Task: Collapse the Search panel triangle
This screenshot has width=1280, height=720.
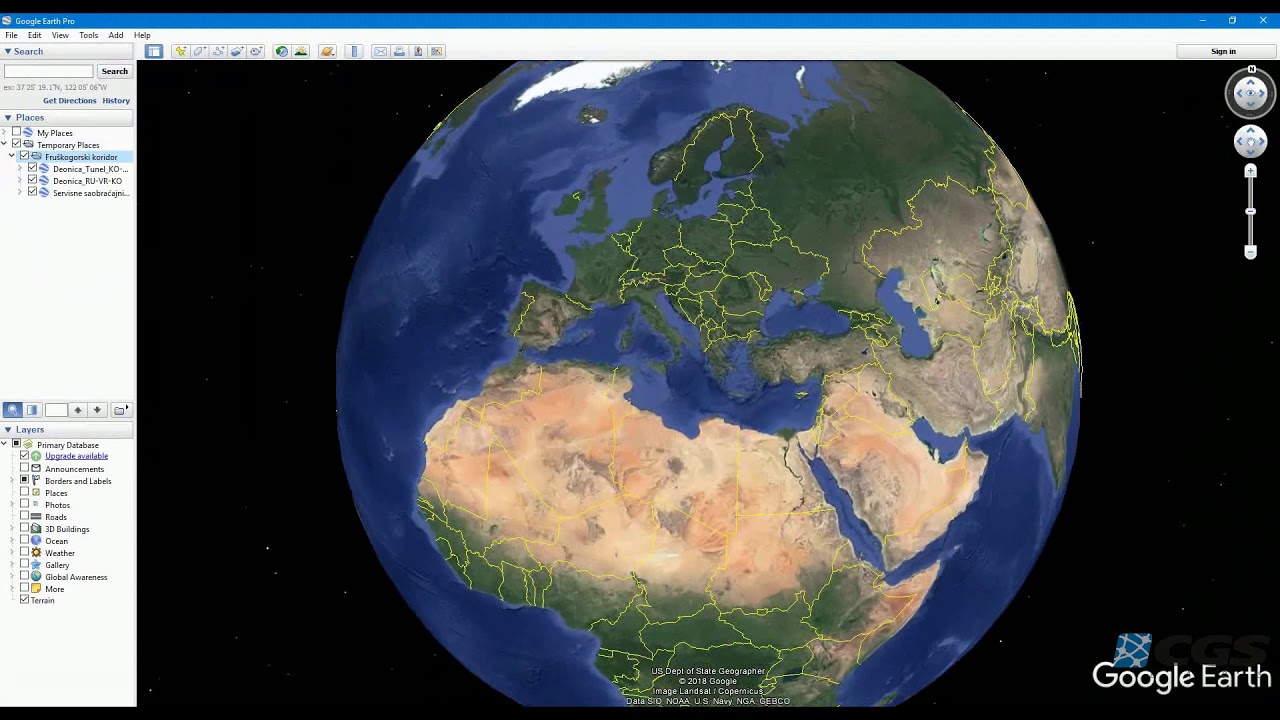Action: click(x=7, y=51)
